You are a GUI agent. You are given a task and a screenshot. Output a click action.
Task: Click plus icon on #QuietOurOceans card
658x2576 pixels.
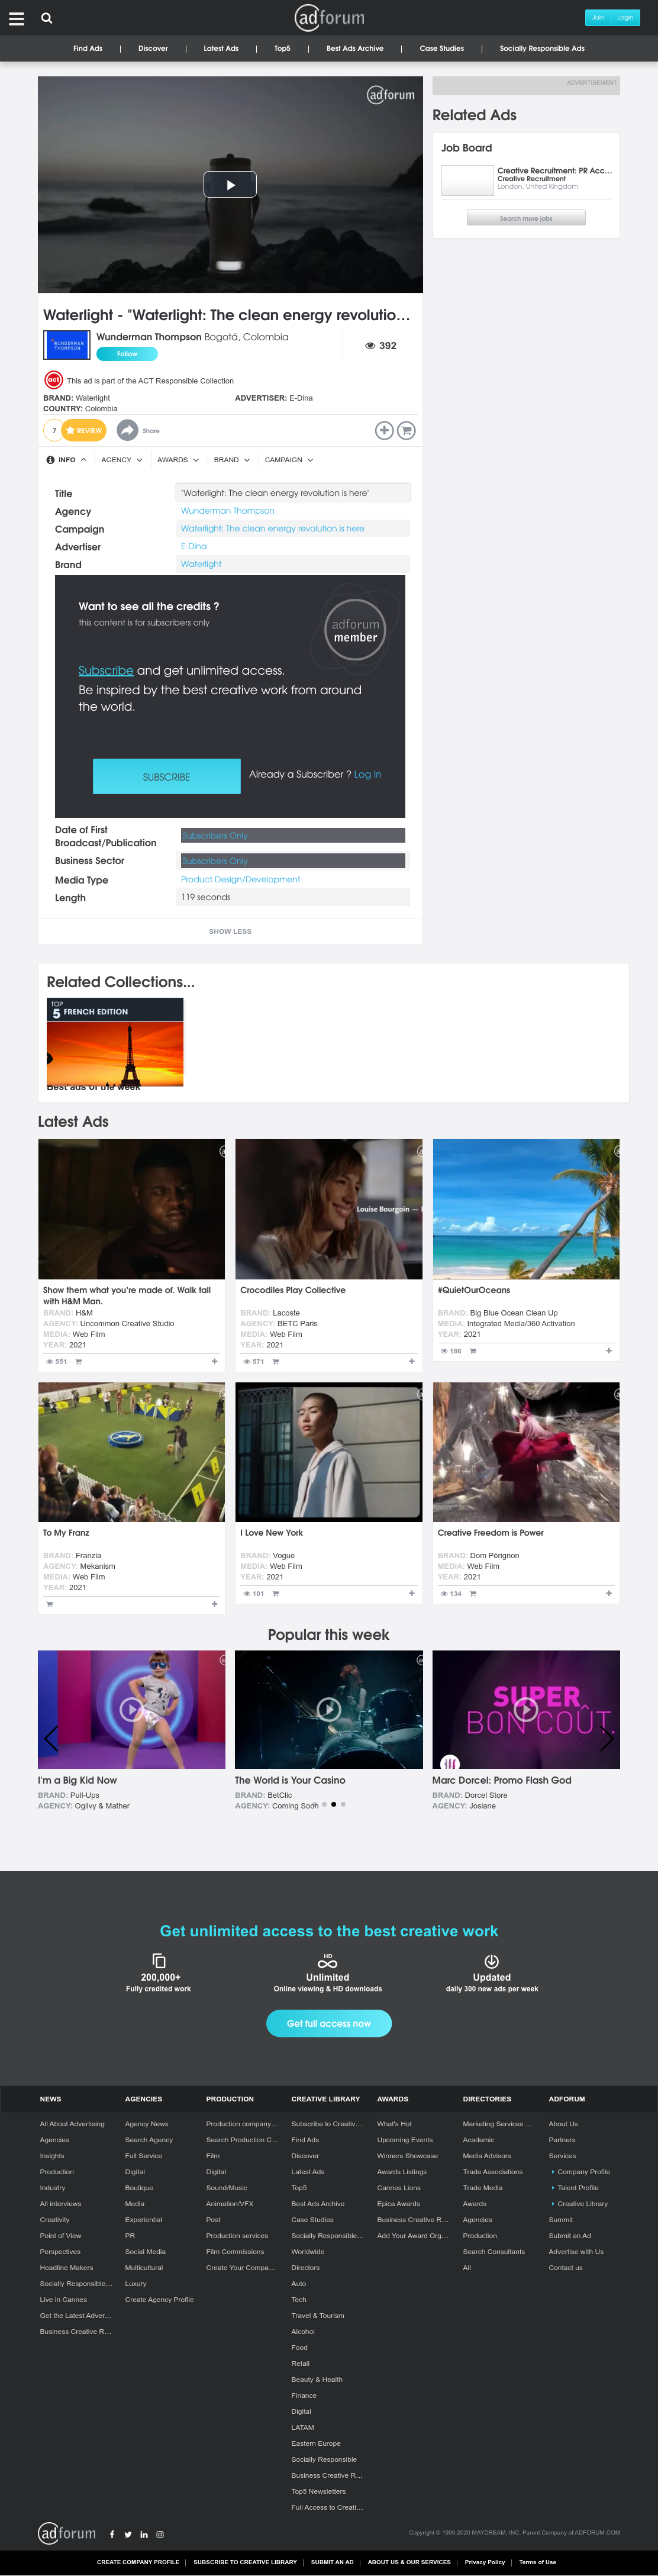click(608, 1351)
